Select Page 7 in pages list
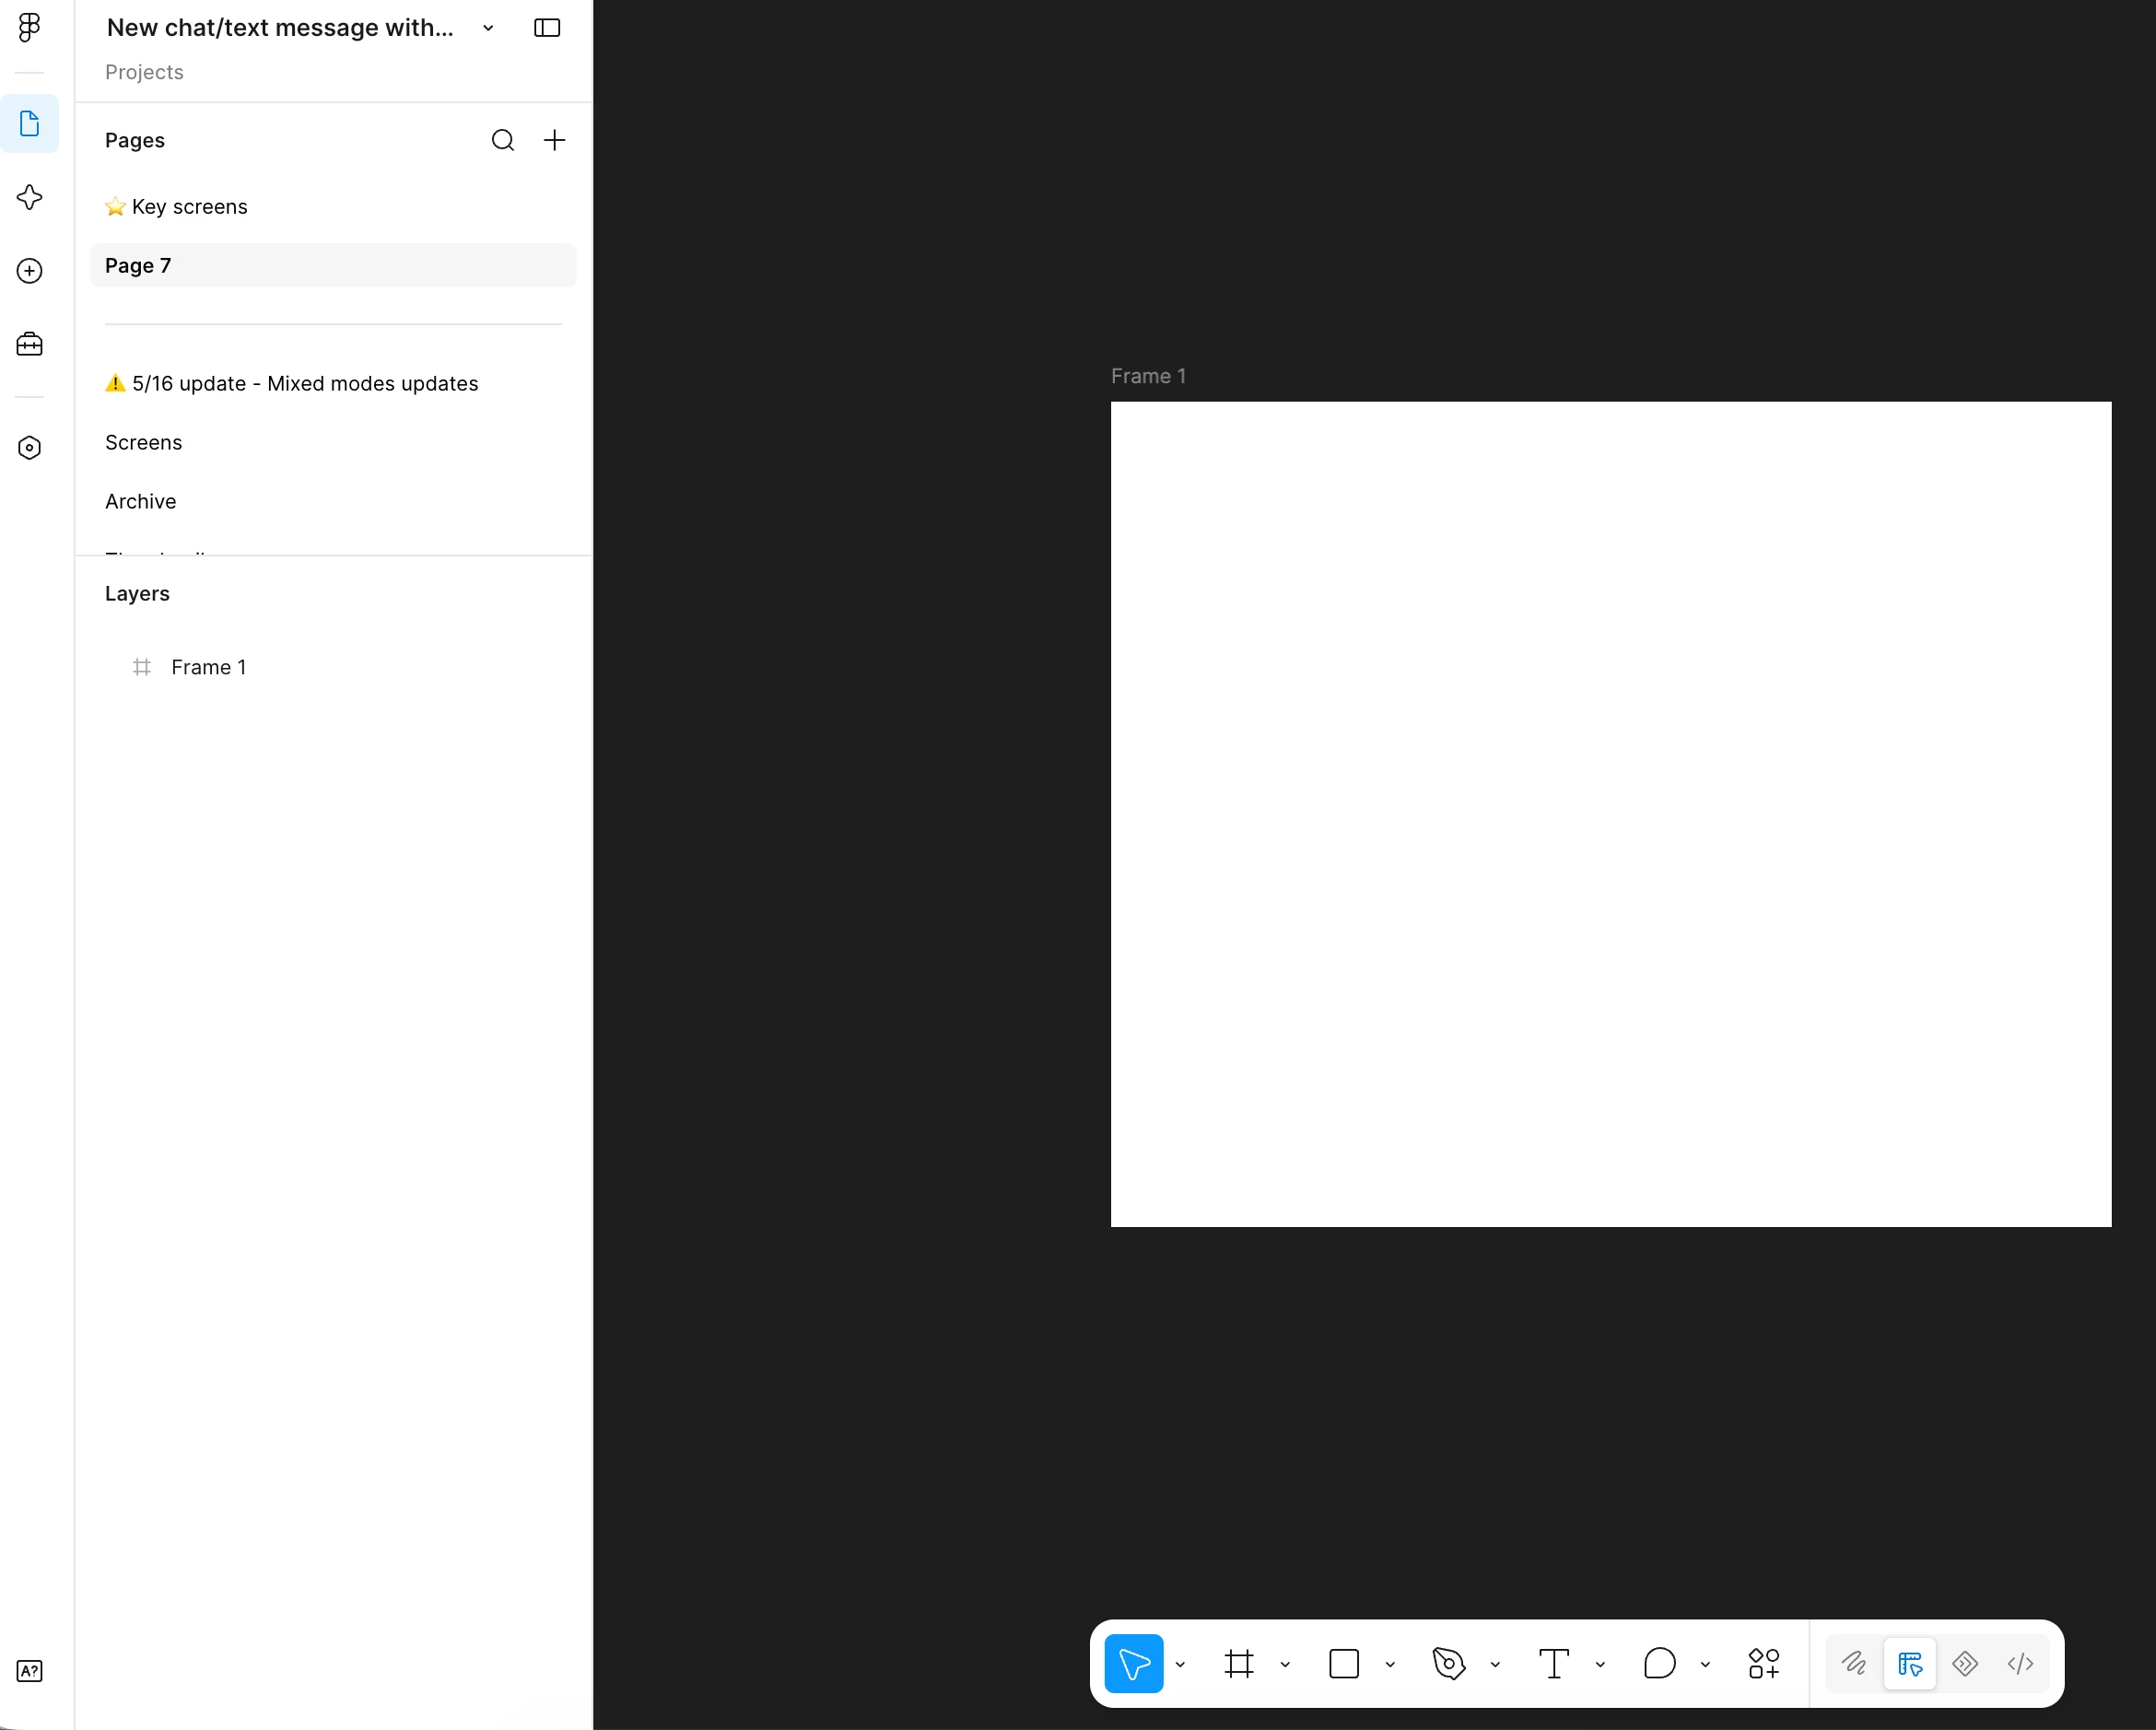This screenshot has width=2156, height=1730. [333, 266]
